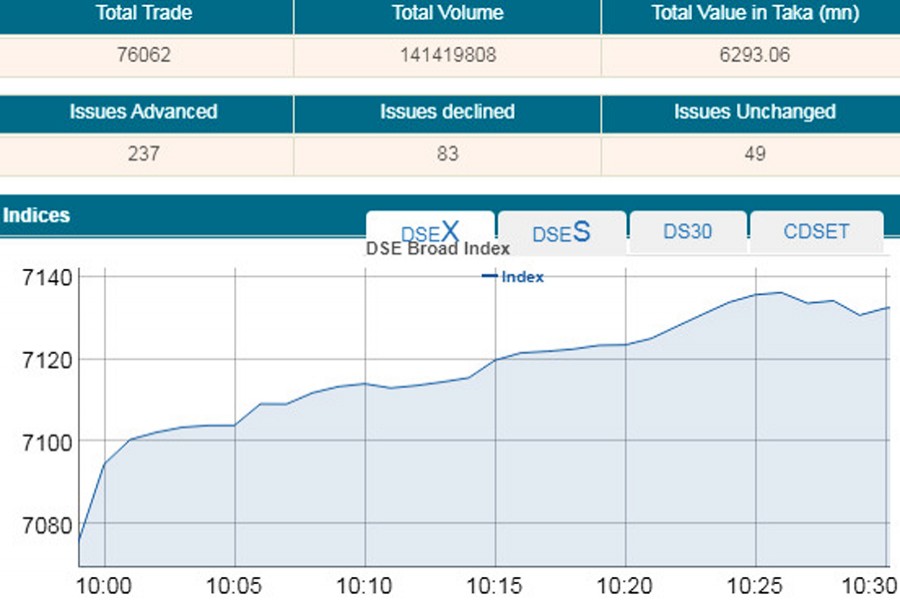This screenshot has width=900, height=600.
Task: Select the Issues declined header
Action: pos(447,112)
